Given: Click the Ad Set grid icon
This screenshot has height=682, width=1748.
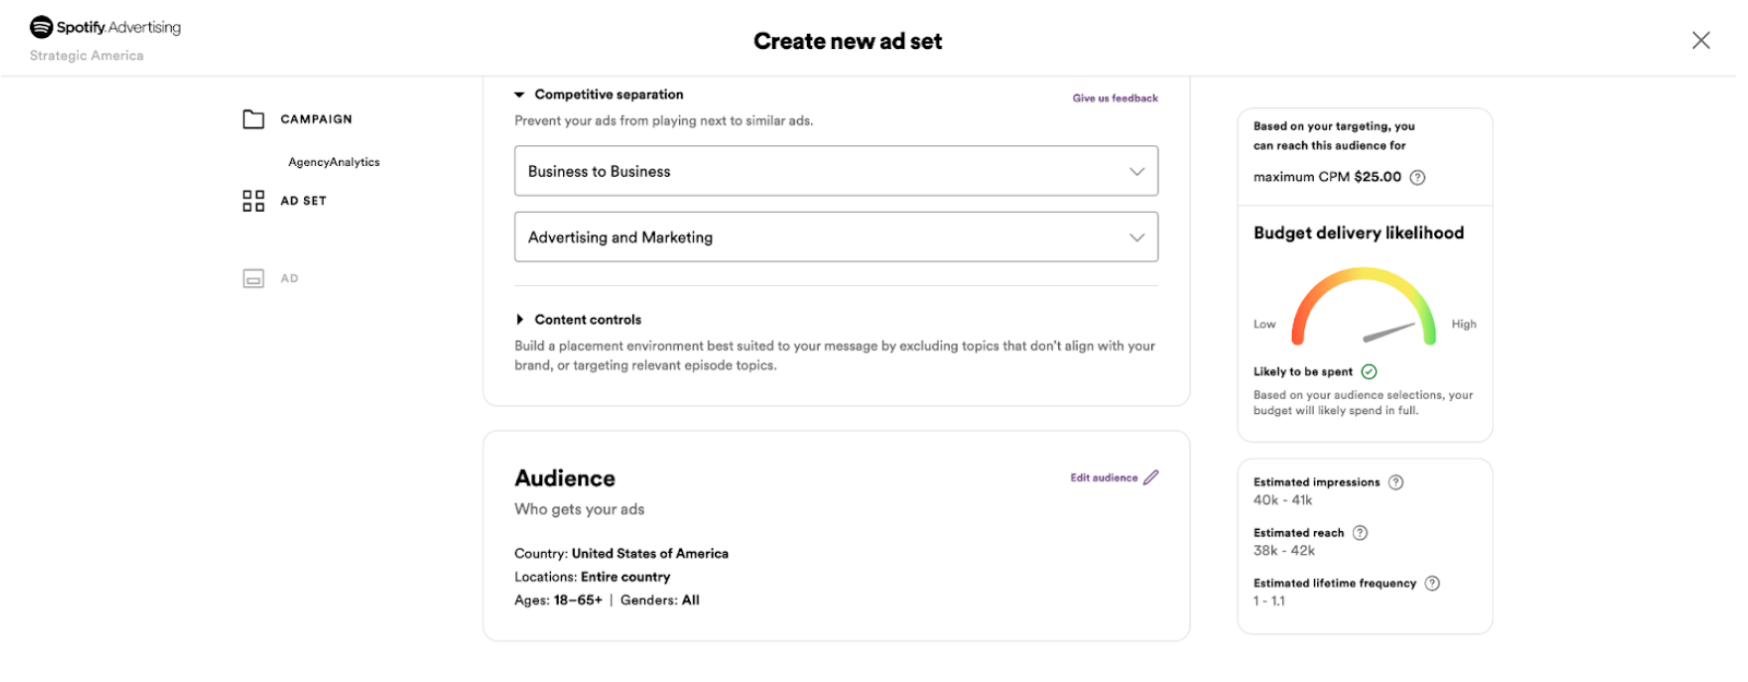Looking at the screenshot, I should (254, 201).
